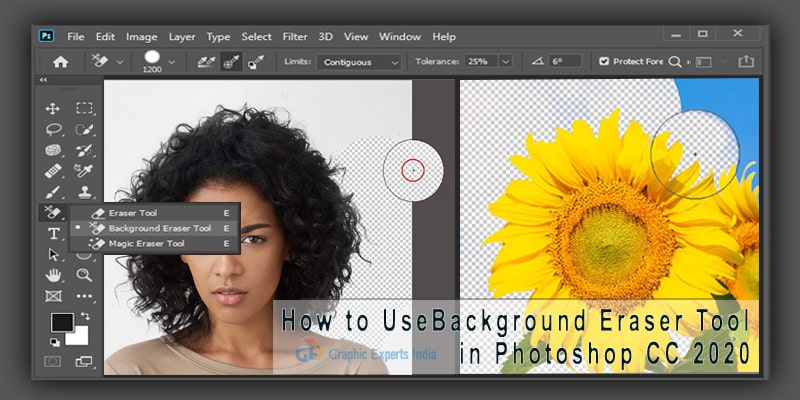Viewport: 800px width, 400px height.
Task: Open the File menu
Action: pos(76,37)
